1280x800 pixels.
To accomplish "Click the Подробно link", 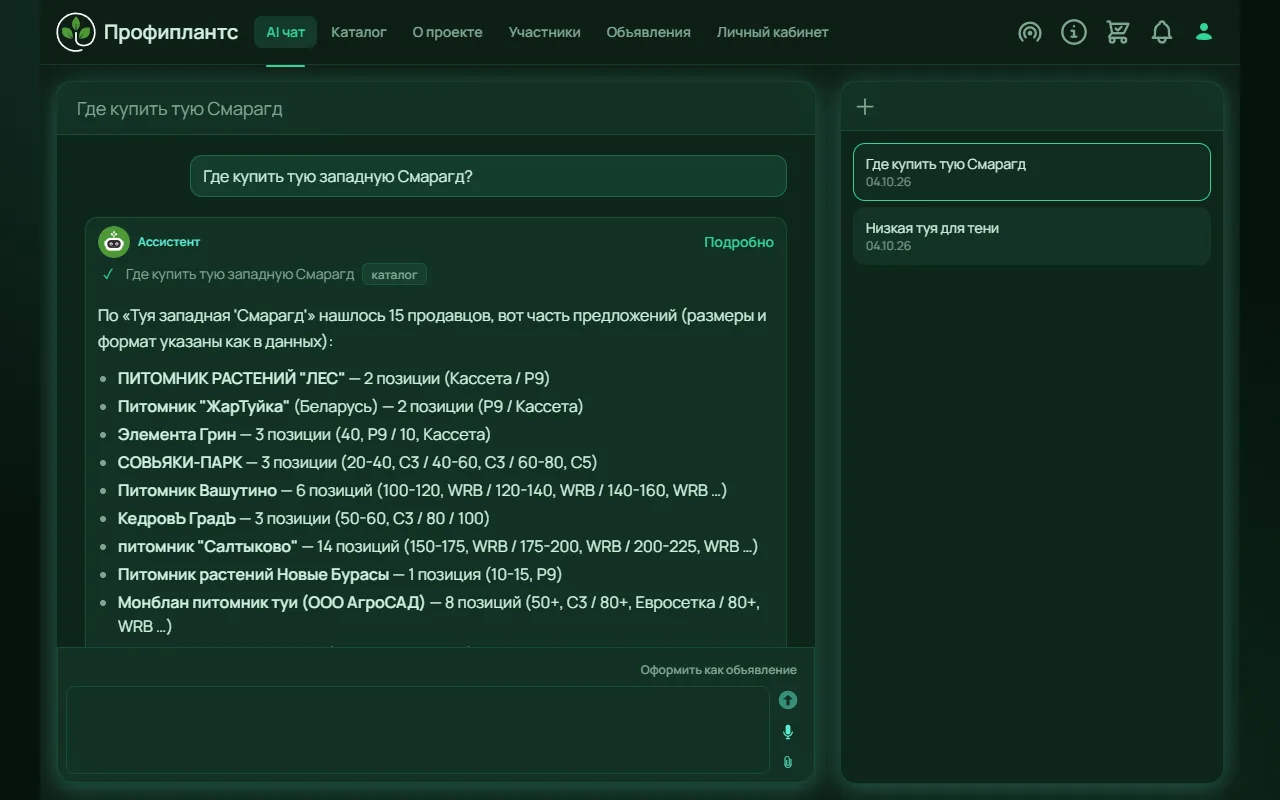I will click(739, 242).
